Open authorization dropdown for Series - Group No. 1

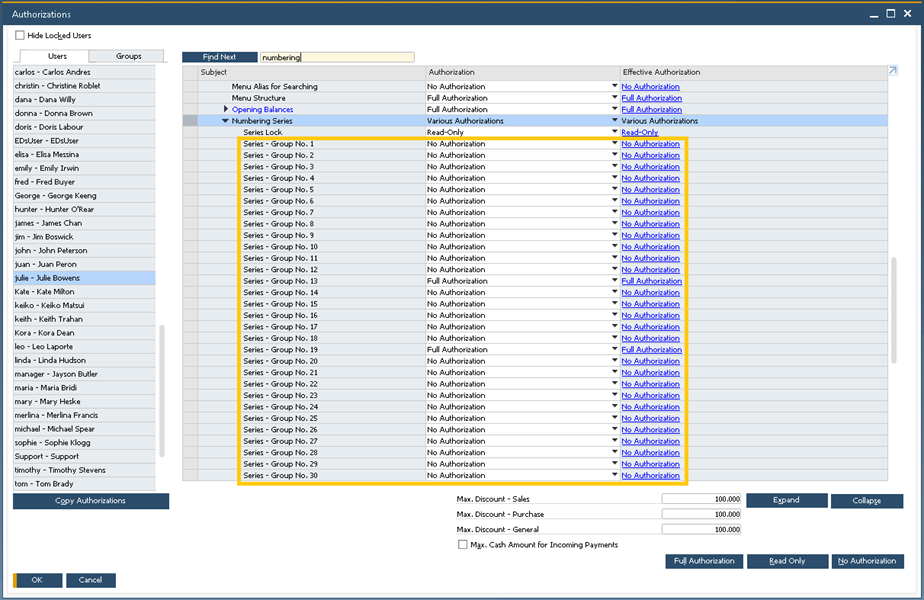click(x=614, y=144)
